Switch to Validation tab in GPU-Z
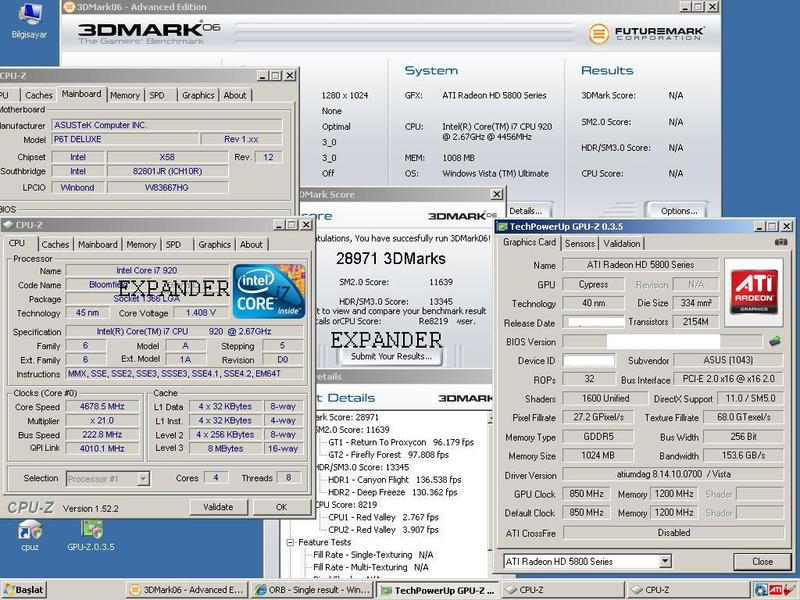800x600 pixels. (x=621, y=243)
